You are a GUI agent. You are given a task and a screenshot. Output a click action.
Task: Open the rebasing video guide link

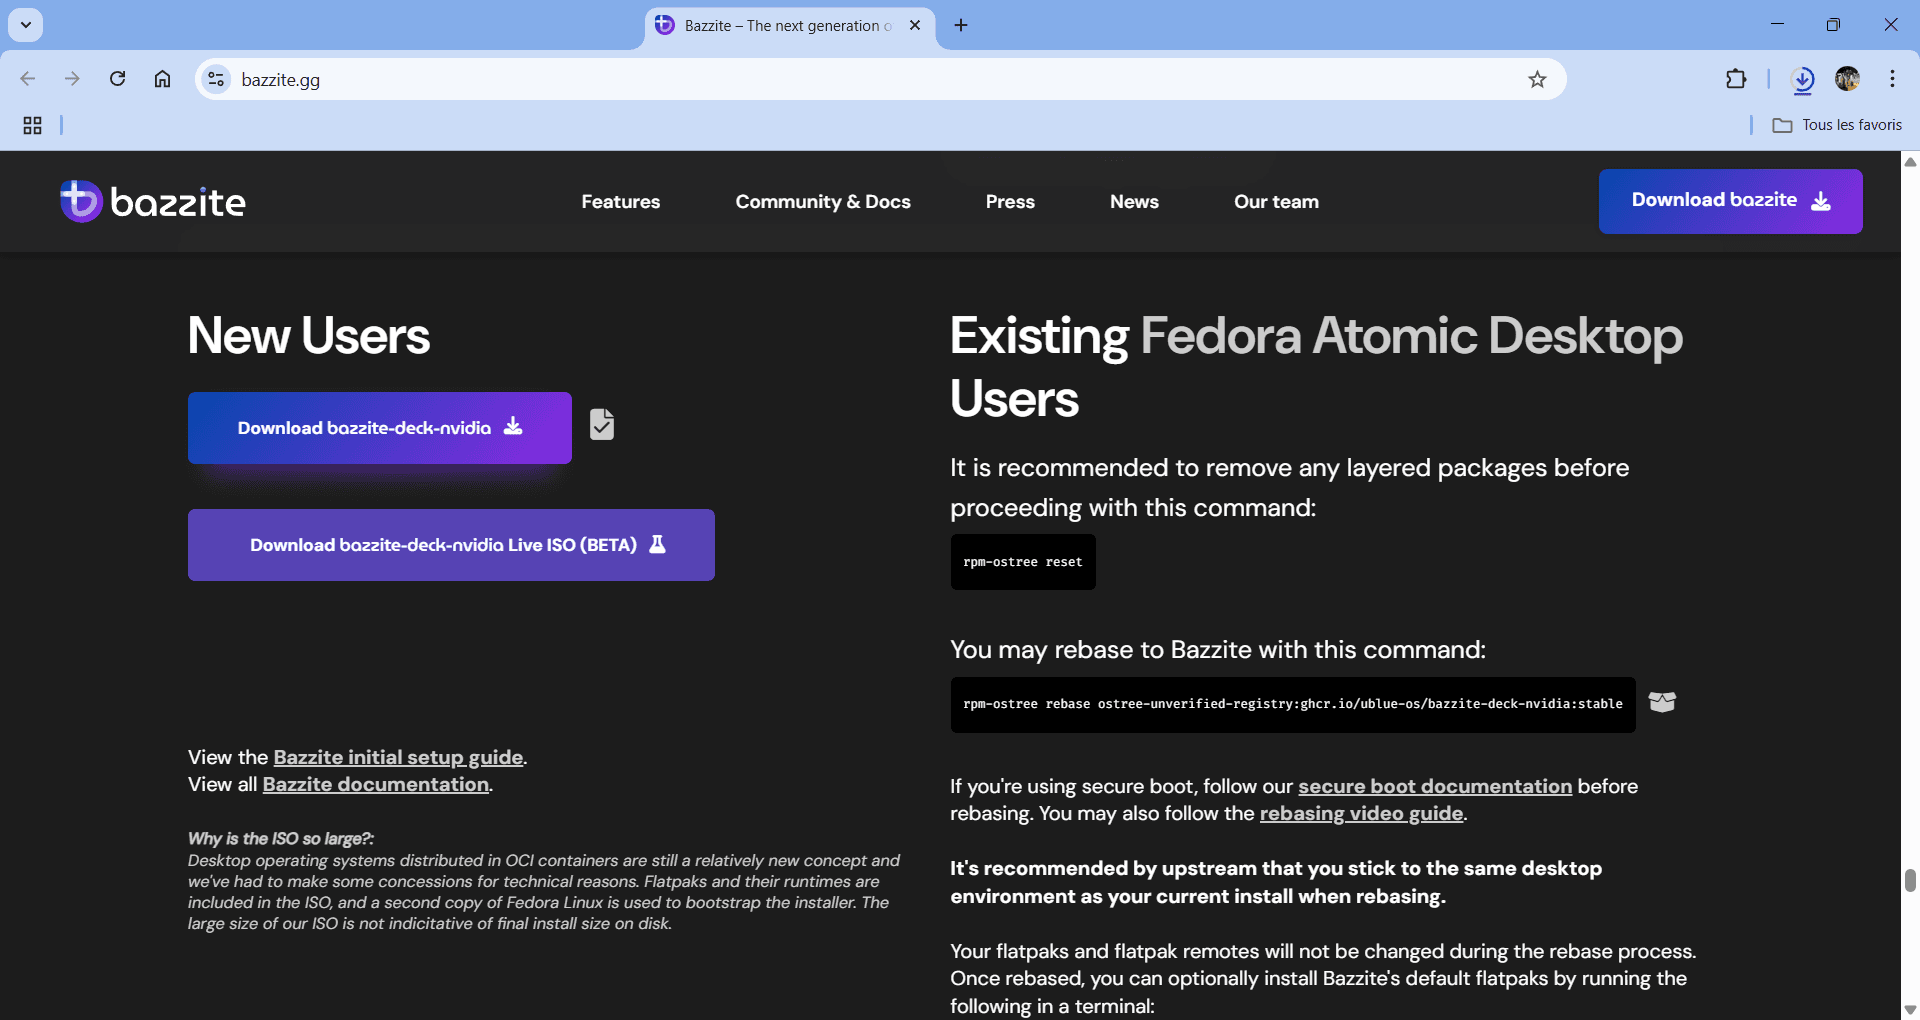1361,813
